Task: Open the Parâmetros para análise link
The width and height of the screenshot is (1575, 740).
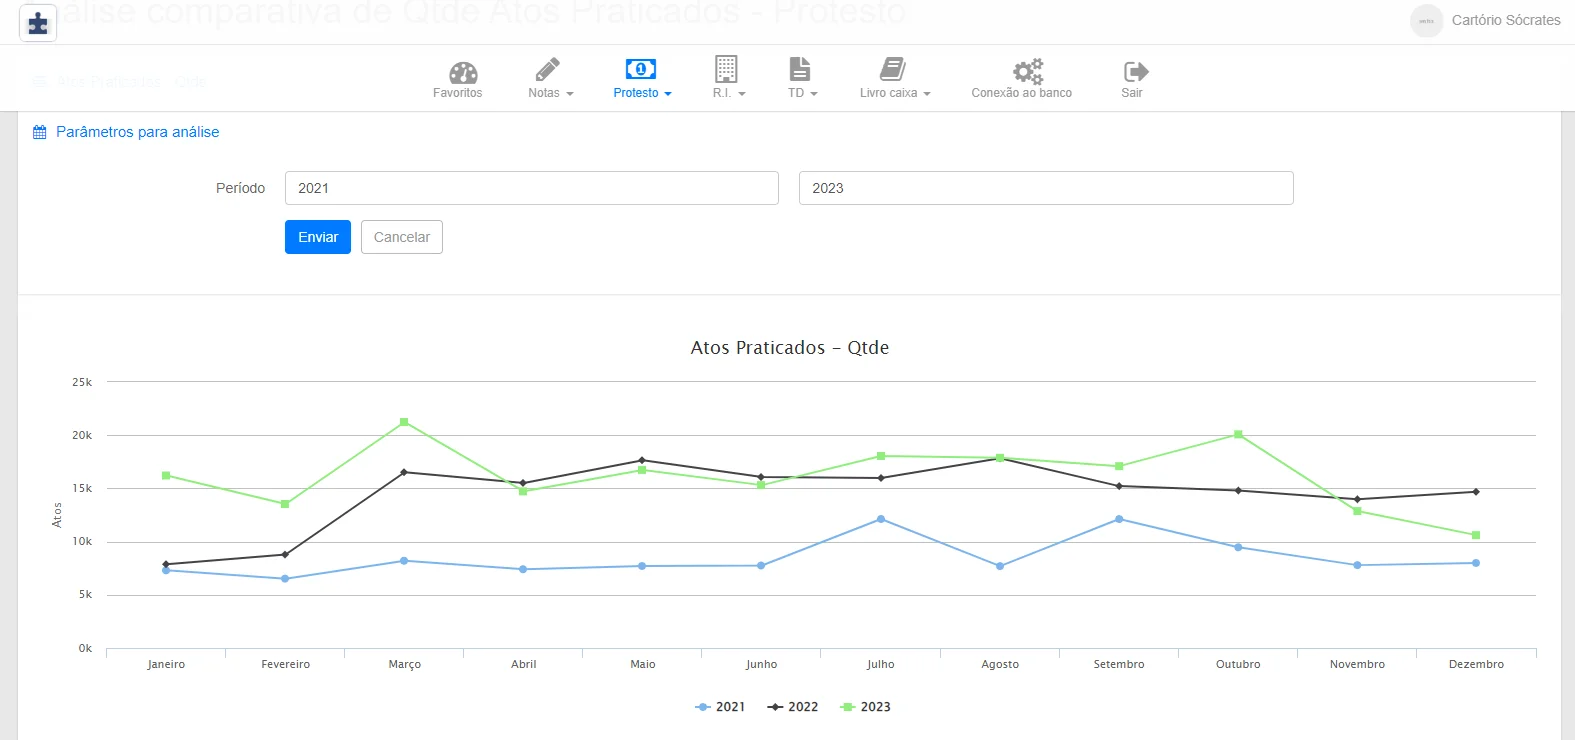Action: coord(138,132)
